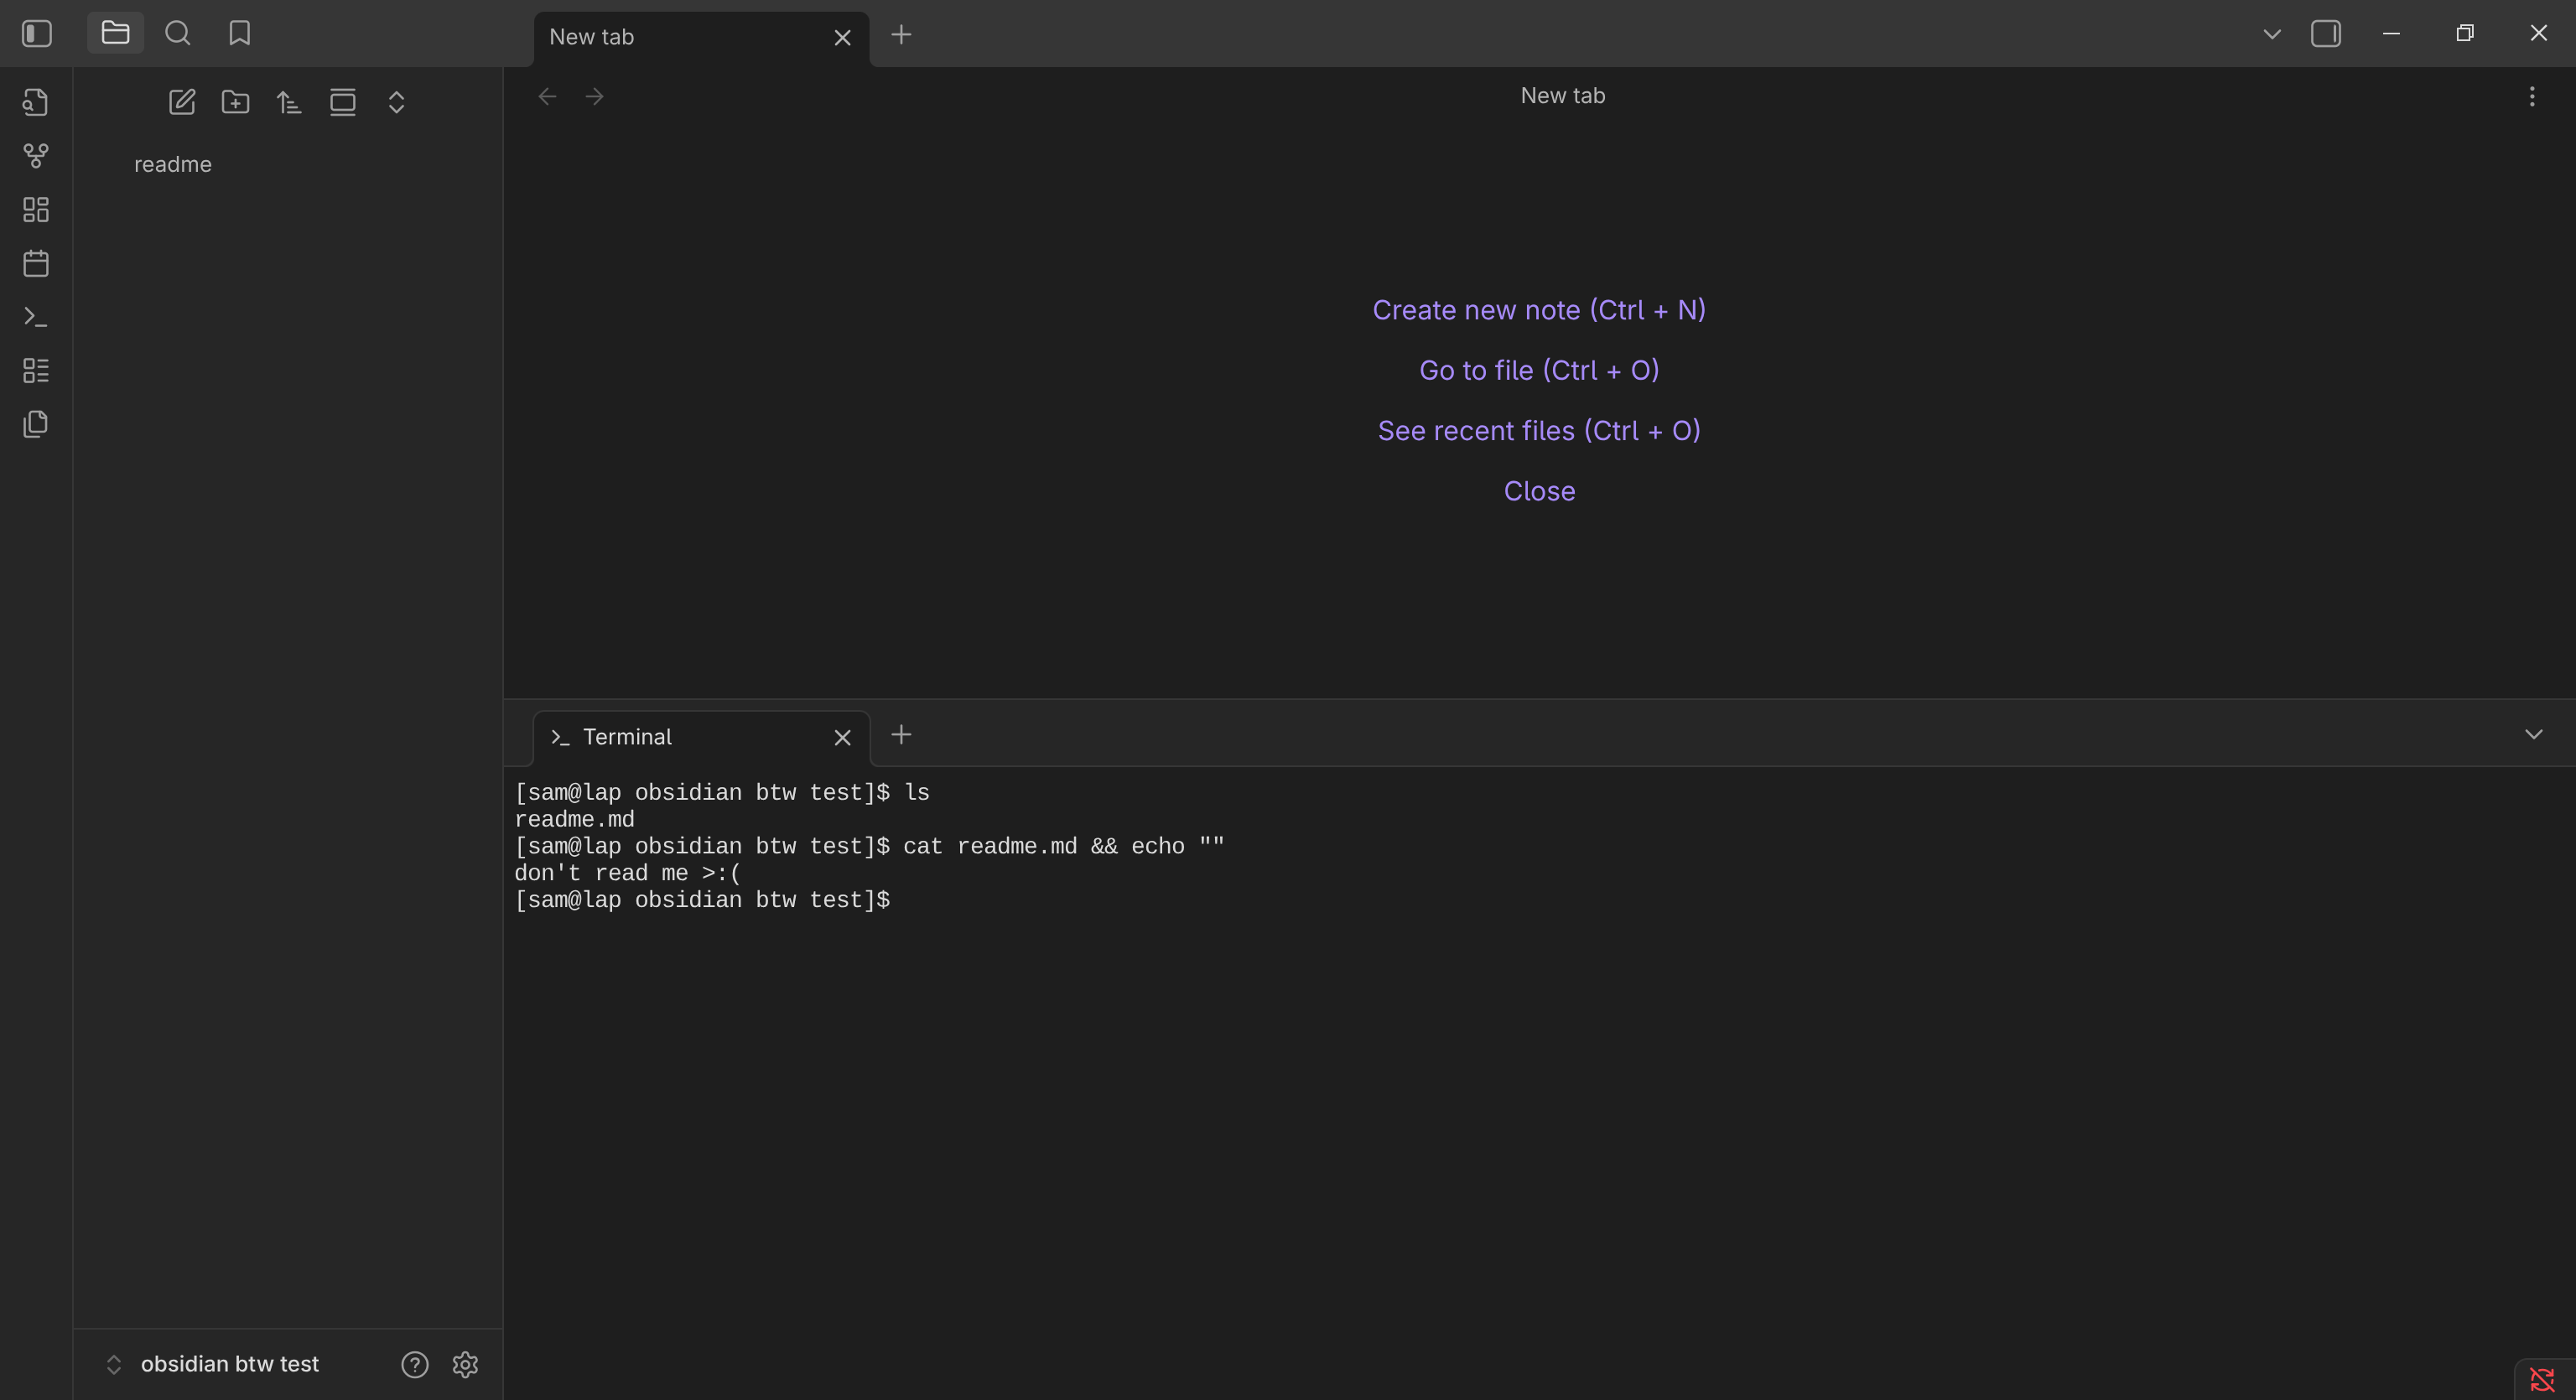Open the New tab three-dot menu
This screenshot has height=1400, width=2576.
tap(2531, 96)
